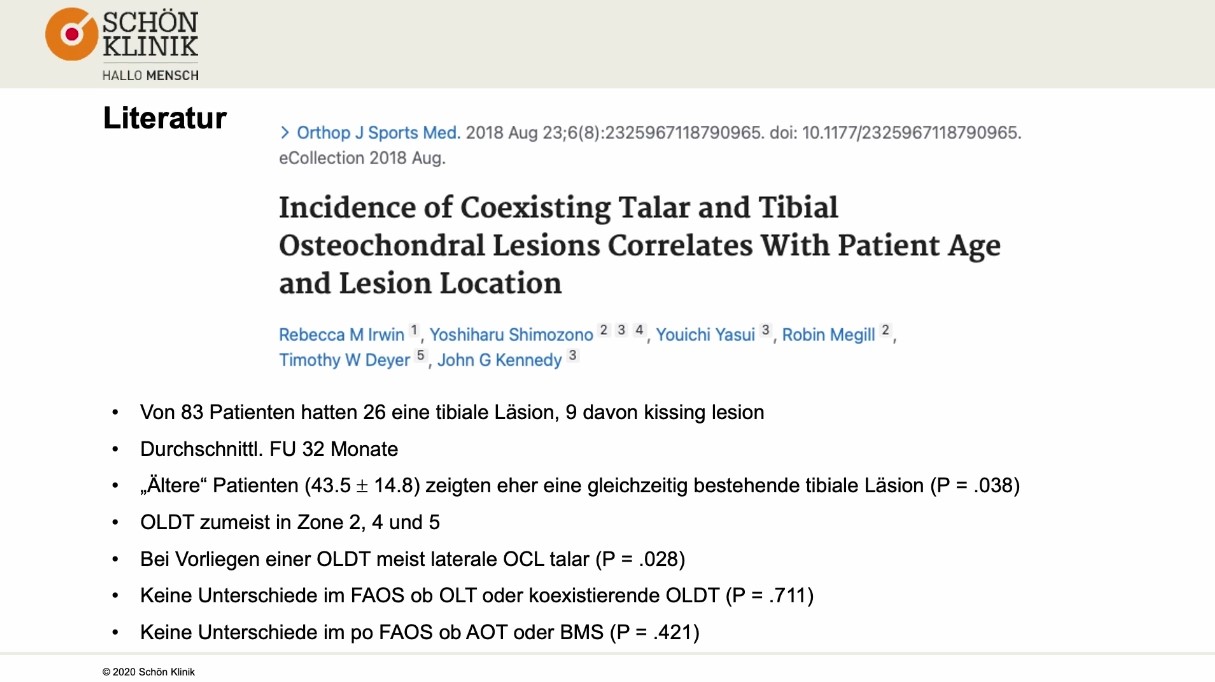Click the Schön Klinik logo icon

[x=72, y=35]
